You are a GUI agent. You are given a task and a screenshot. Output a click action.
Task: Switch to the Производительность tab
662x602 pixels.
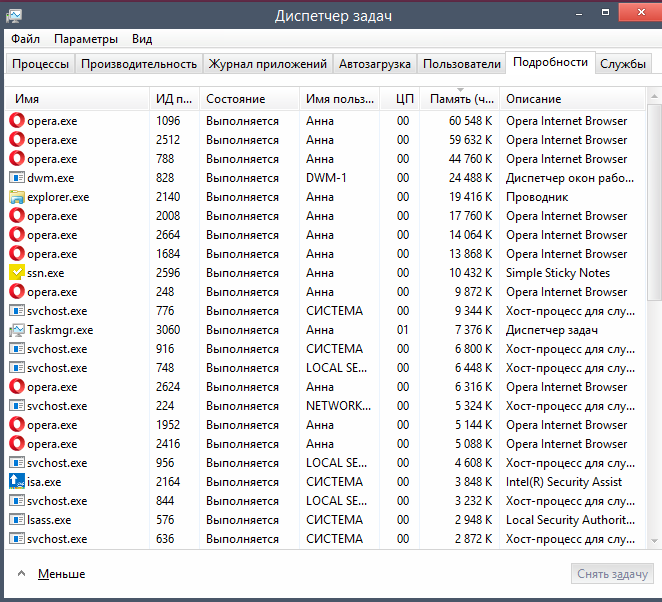(139, 64)
